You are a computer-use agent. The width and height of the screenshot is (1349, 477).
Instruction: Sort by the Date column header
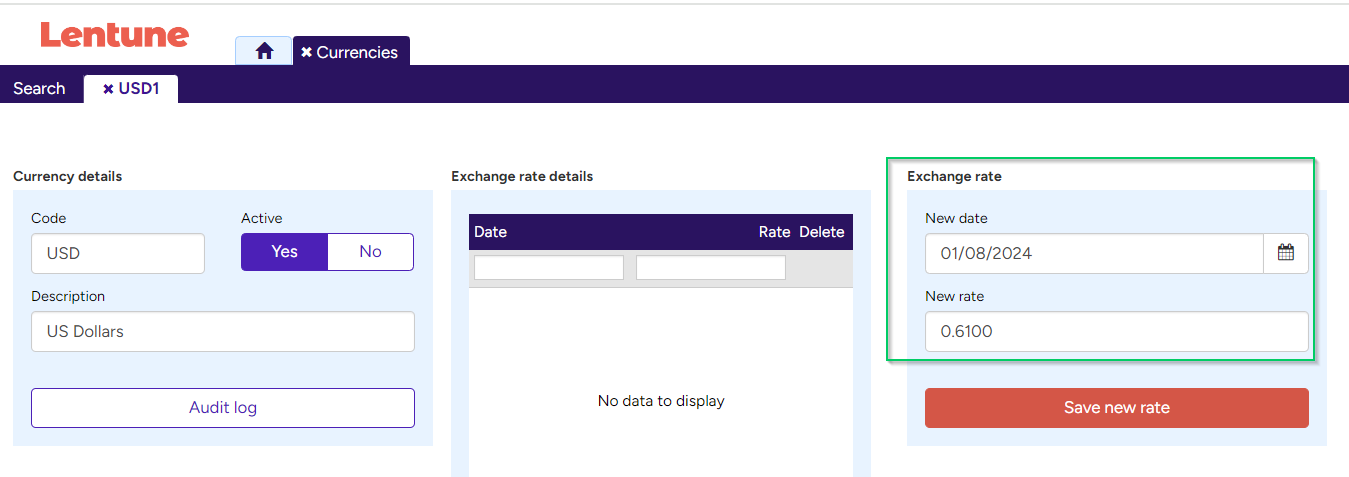point(490,232)
